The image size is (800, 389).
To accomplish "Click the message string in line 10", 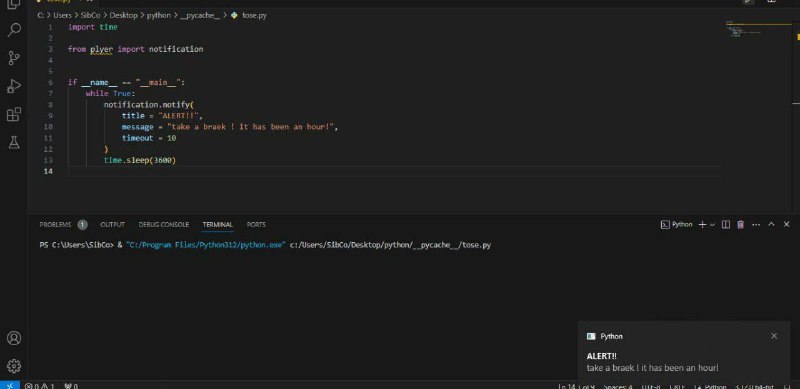I will (x=252, y=127).
